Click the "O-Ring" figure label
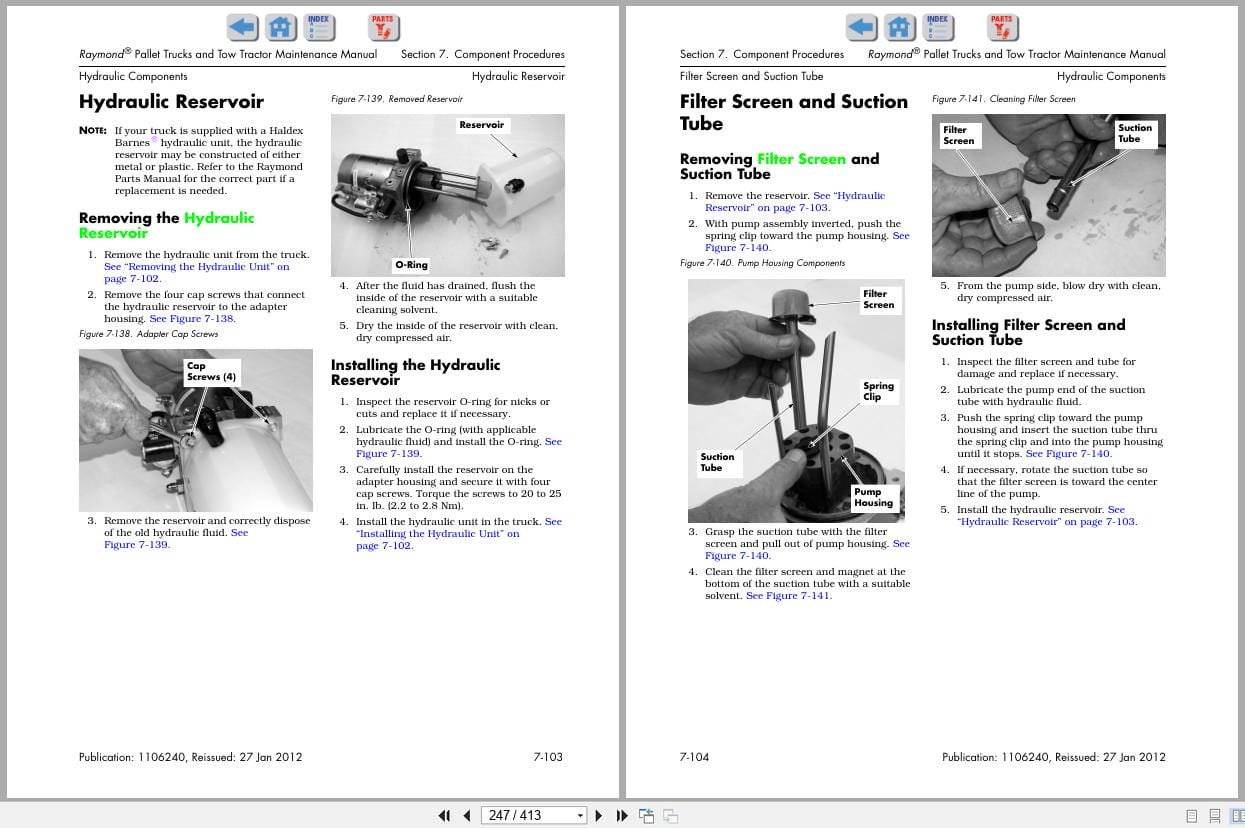 click(x=411, y=265)
